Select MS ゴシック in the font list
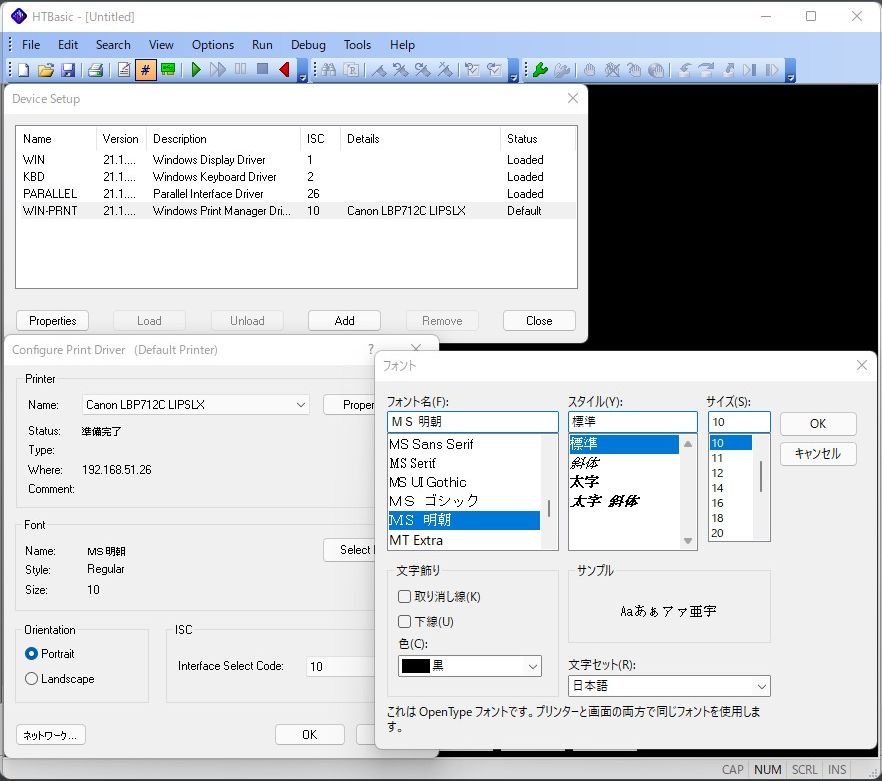This screenshot has height=781, width=882. [x=434, y=501]
